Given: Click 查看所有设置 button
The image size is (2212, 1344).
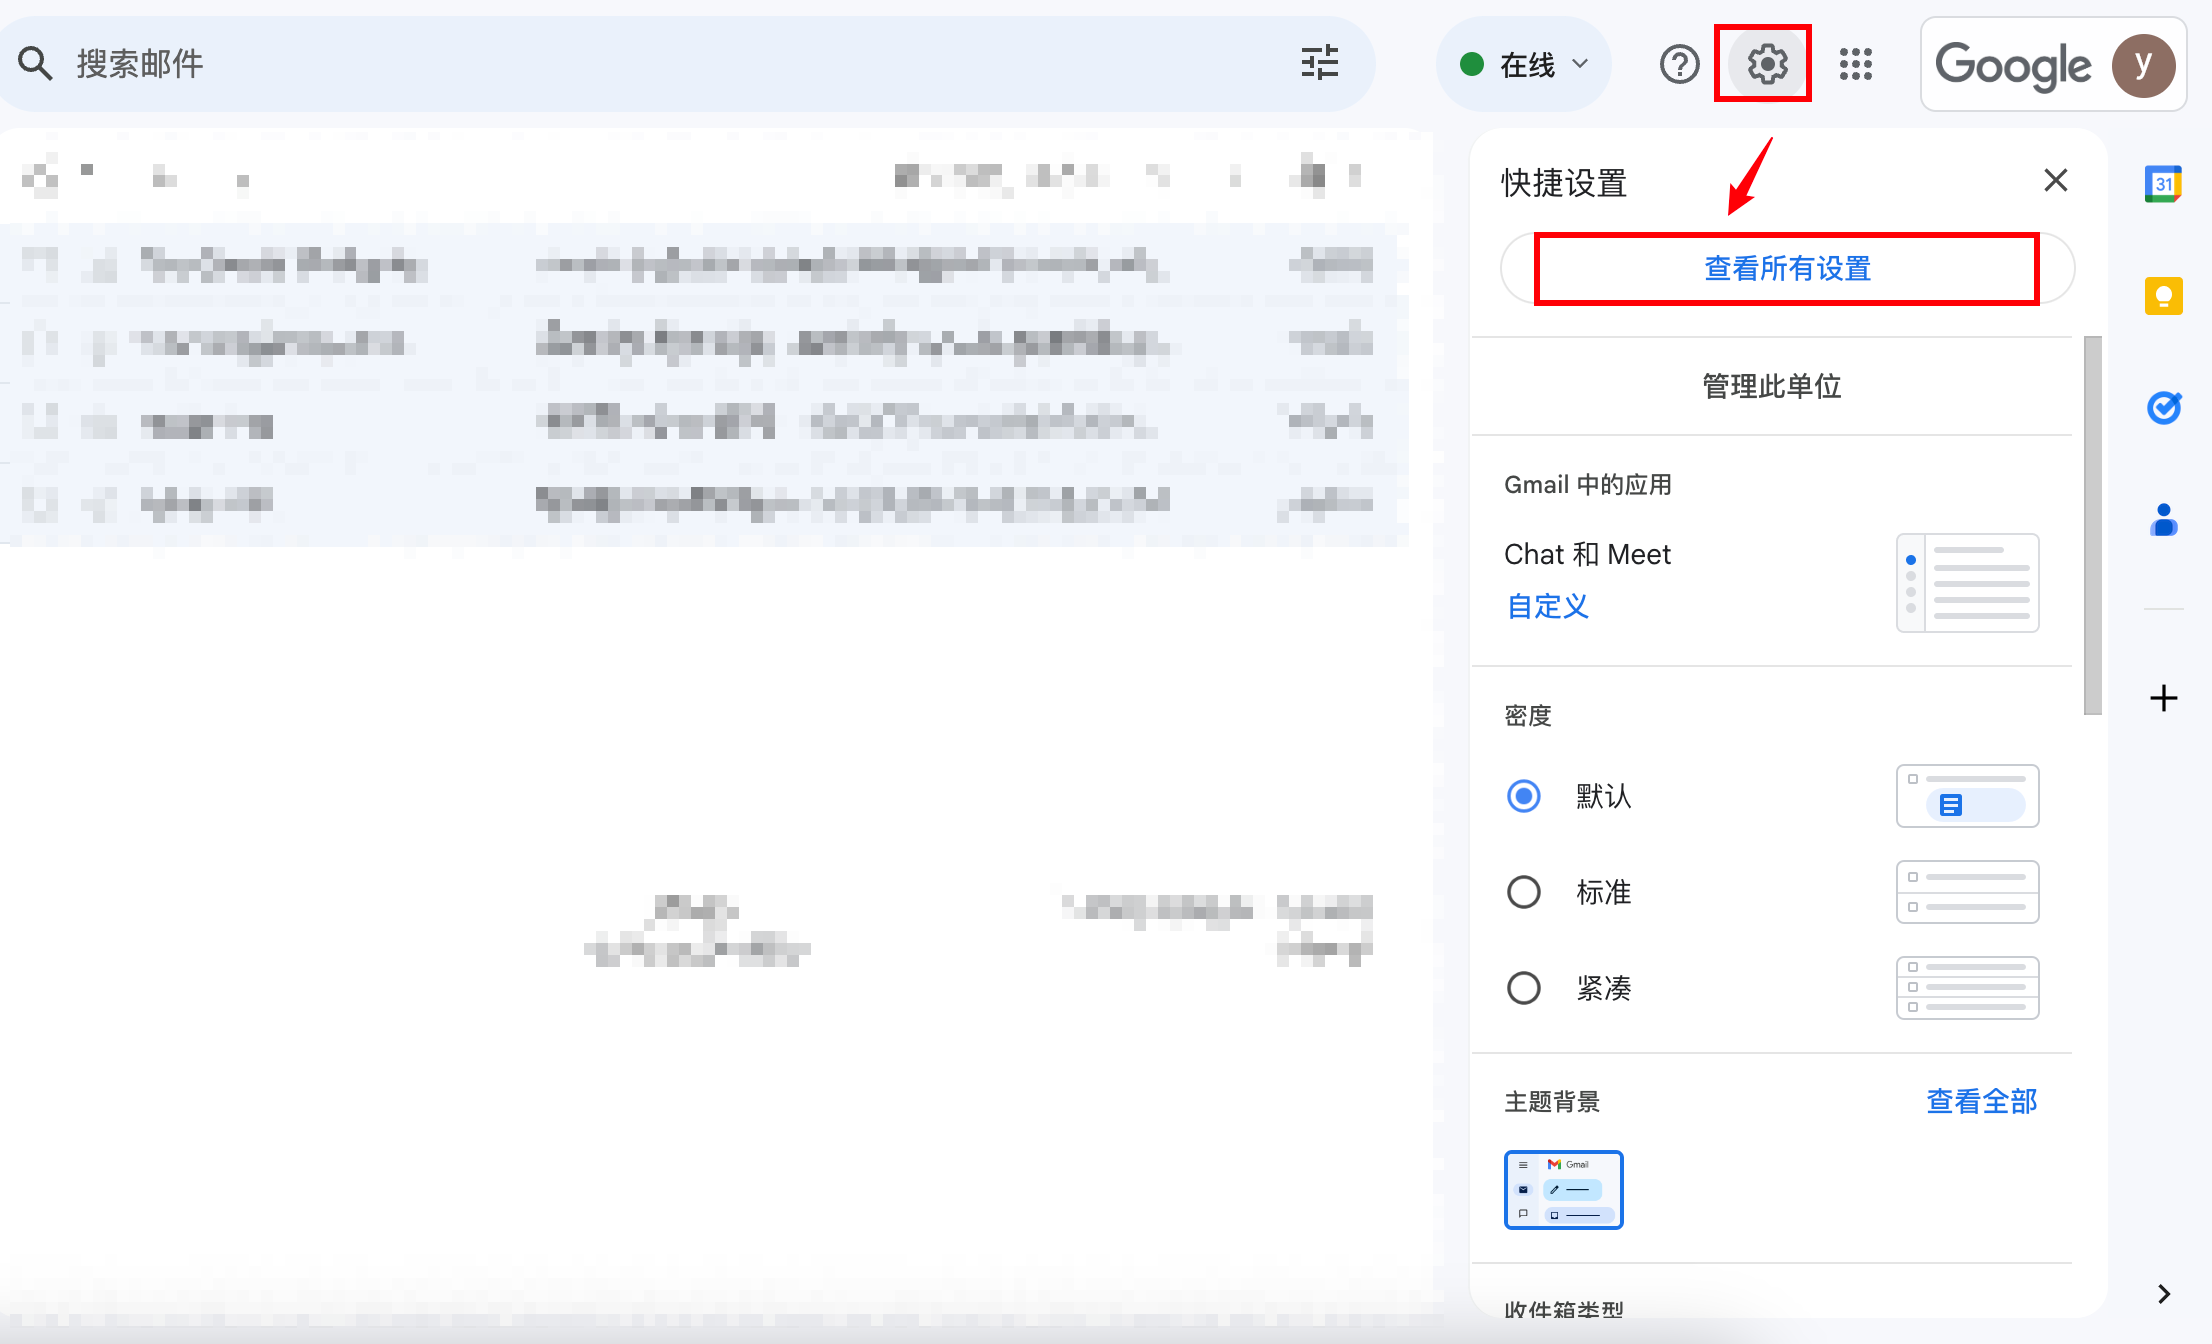Looking at the screenshot, I should click(x=1787, y=269).
